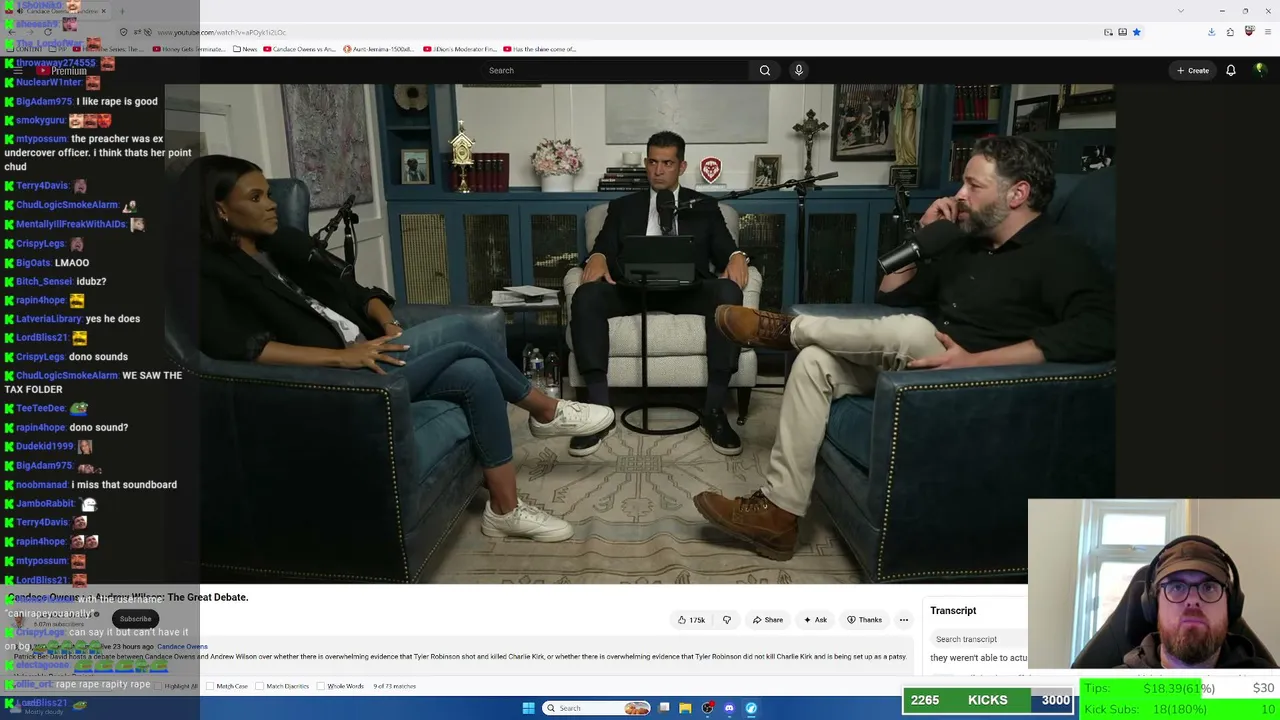Click chat message "WE SAW THE TAX FOLDER"
Screen dimensions: 1280x720
point(93,382)
